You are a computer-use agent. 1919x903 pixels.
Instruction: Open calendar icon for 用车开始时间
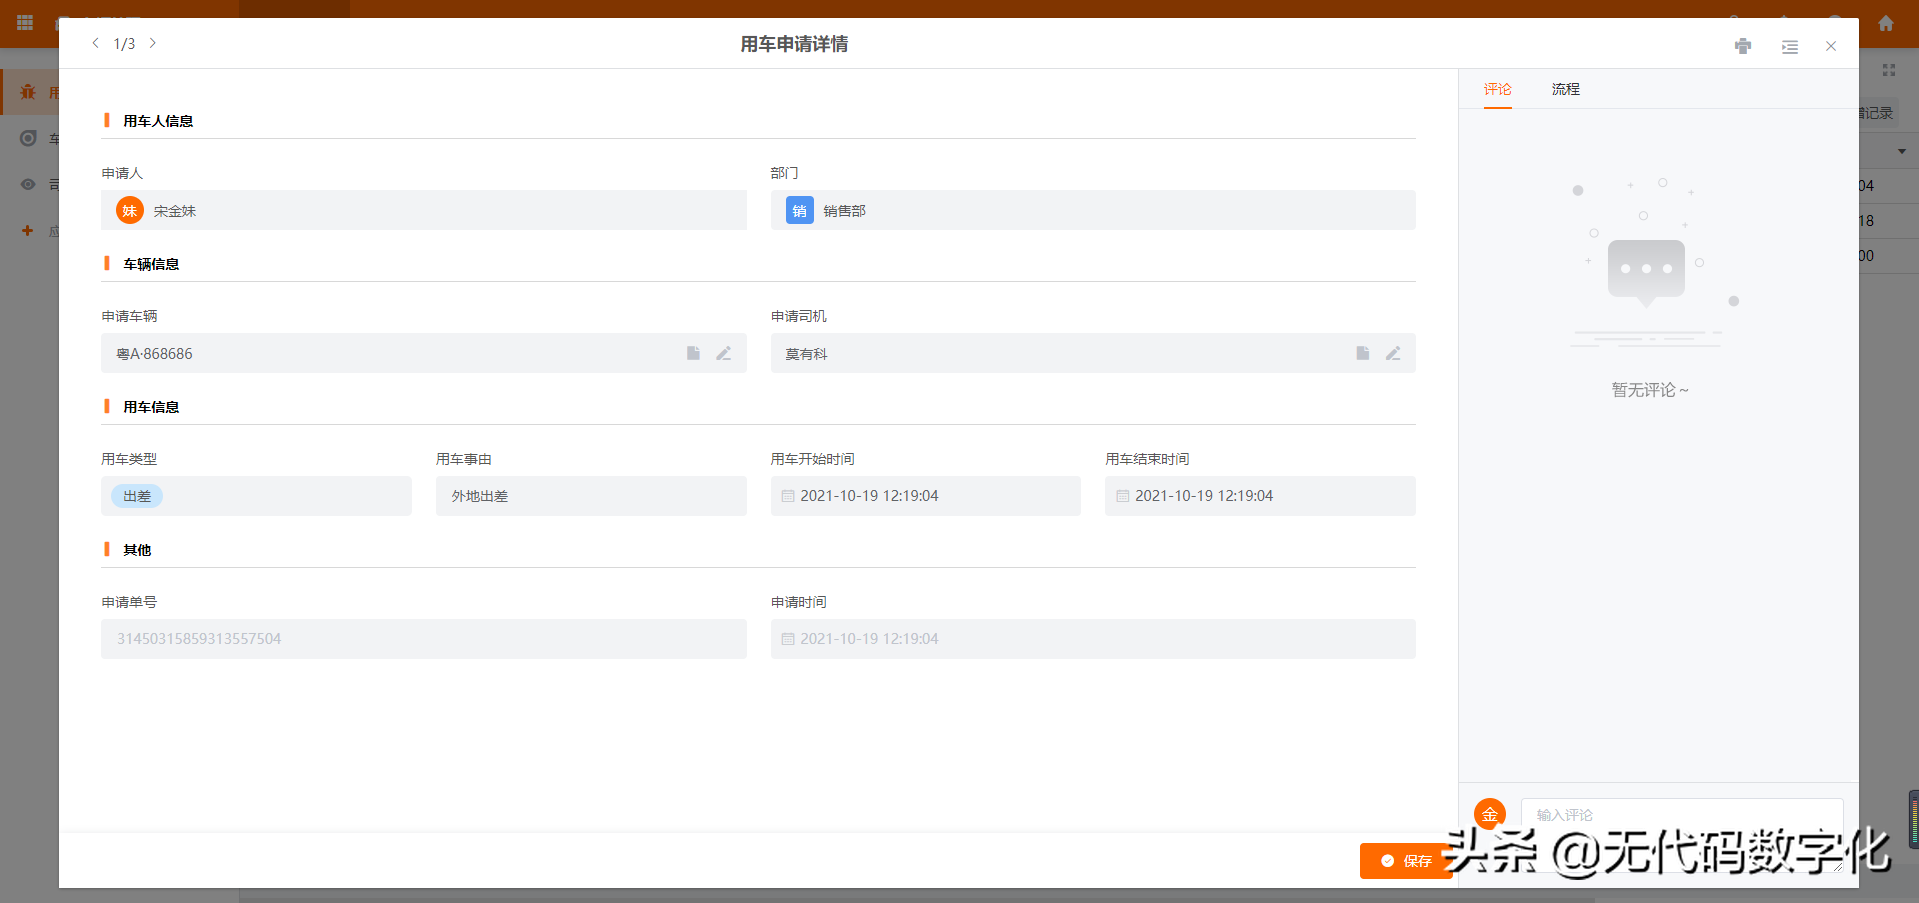[x=788, y=496]
